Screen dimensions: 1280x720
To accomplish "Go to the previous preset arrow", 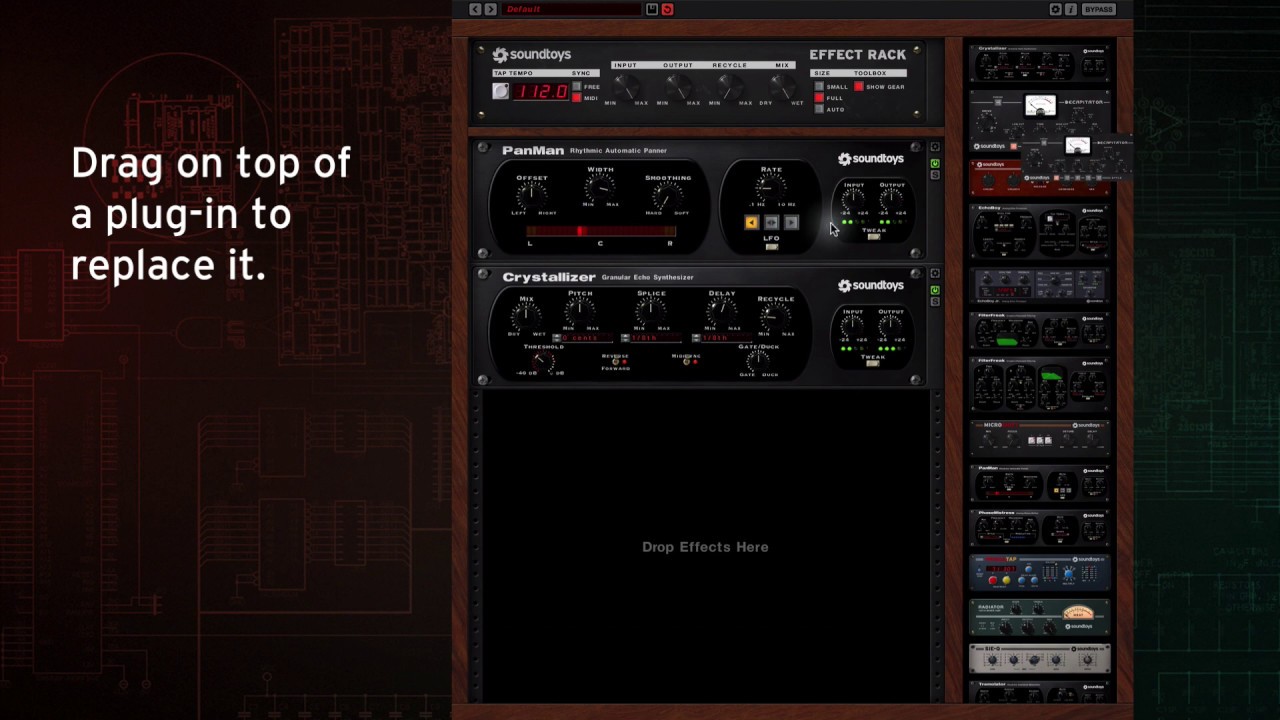I will [475, 9].
